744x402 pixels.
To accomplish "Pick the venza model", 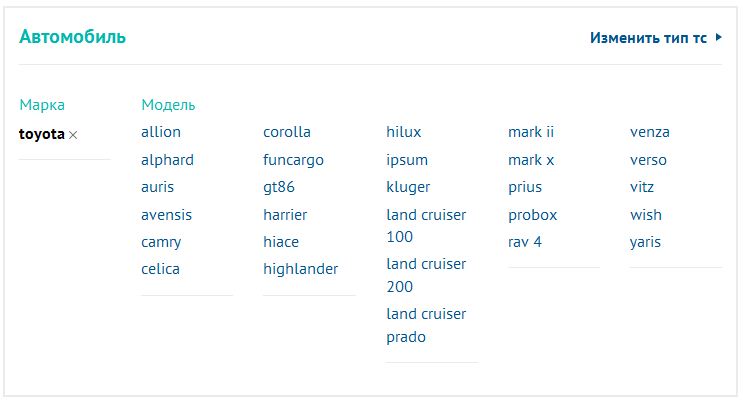I will 650,132.
